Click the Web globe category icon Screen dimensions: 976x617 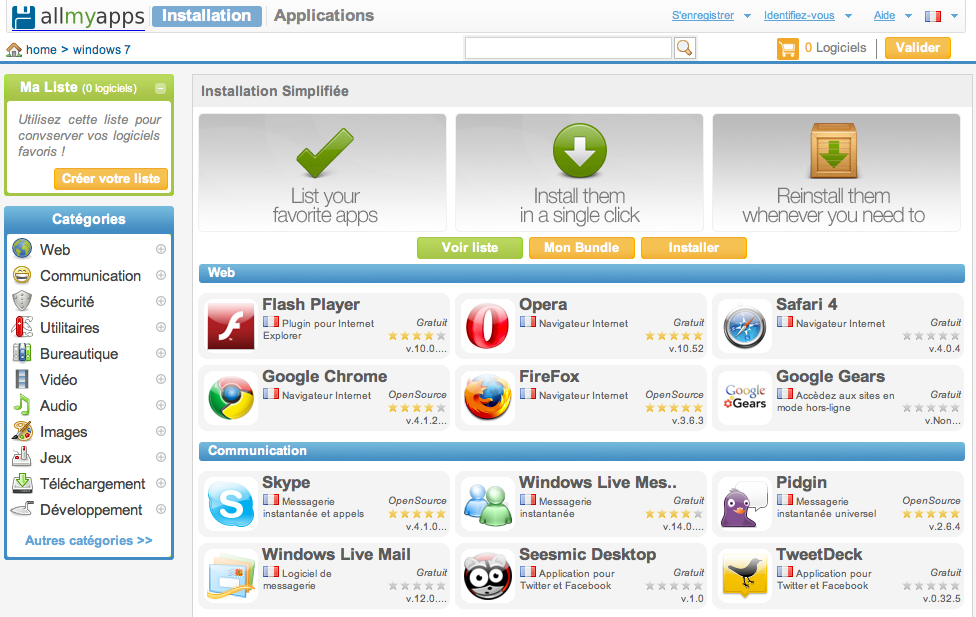coord(22,248)
